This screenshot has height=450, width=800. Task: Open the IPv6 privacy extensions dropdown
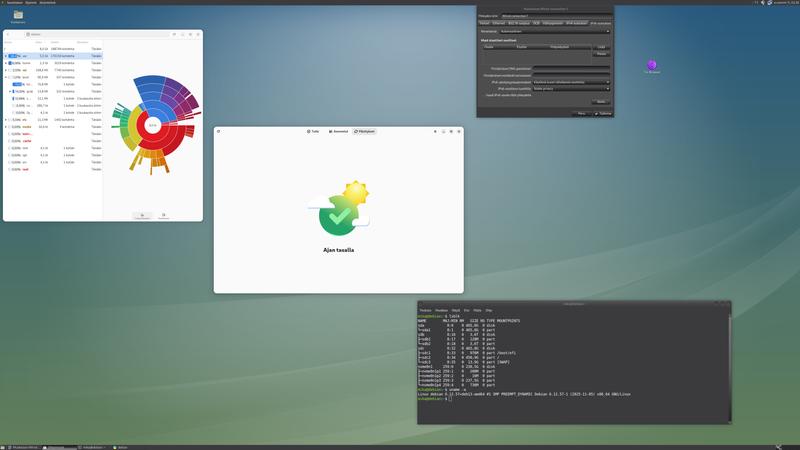[571, 88]
